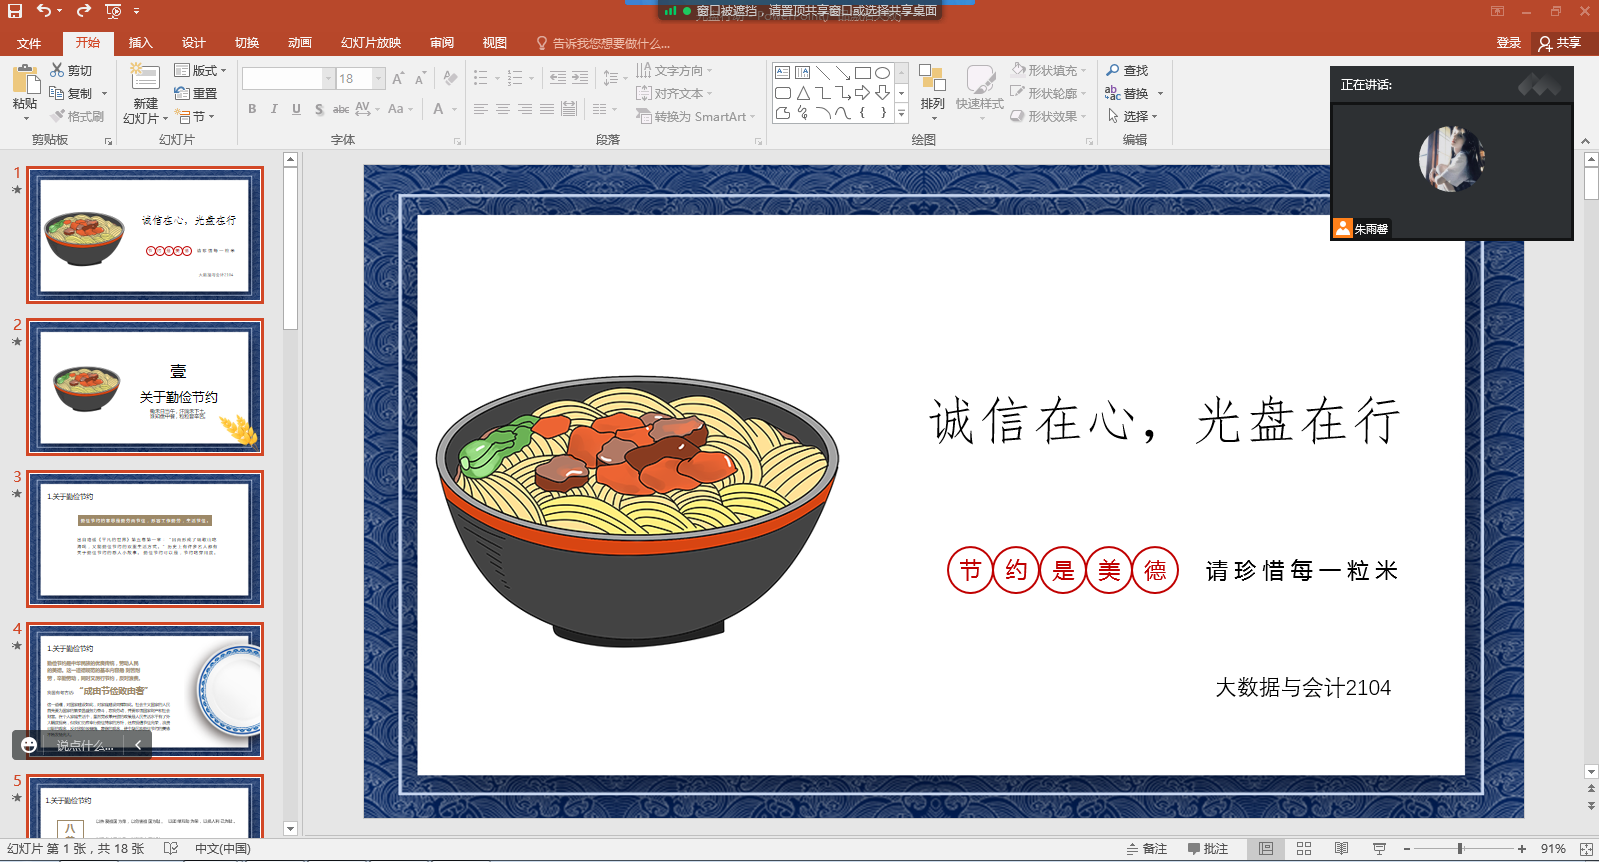The height and width of the screenshot is (862, 1599).
Task: Switch to Reading view in status bar
Action: click(x=1341, y=849)
